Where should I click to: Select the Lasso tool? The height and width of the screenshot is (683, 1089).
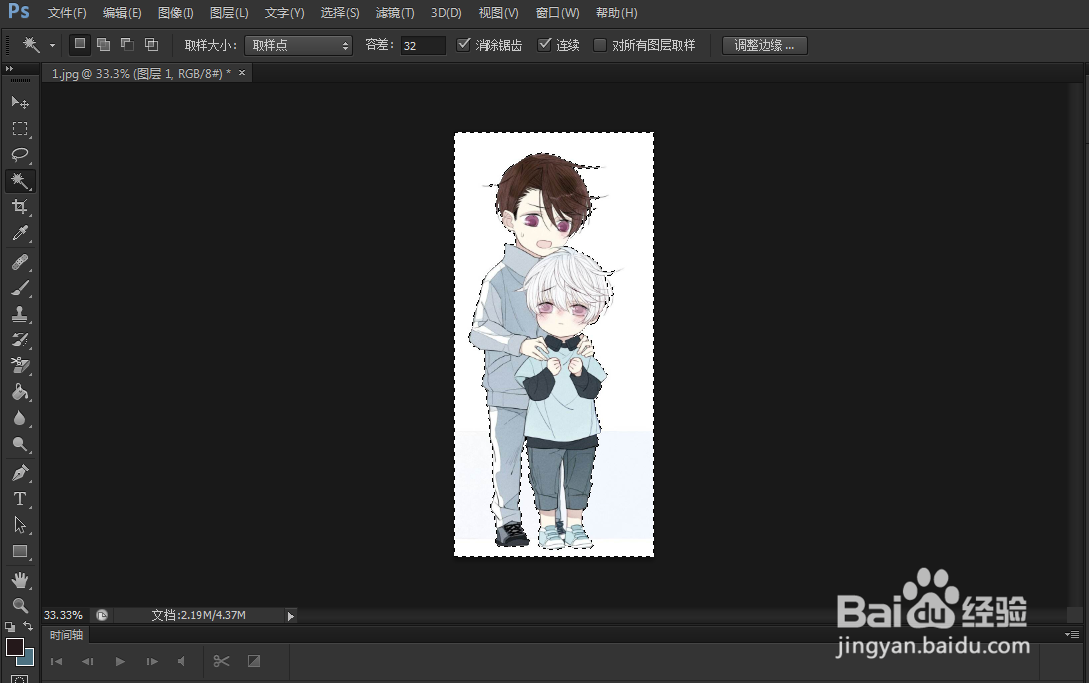[x=19, y=155]
